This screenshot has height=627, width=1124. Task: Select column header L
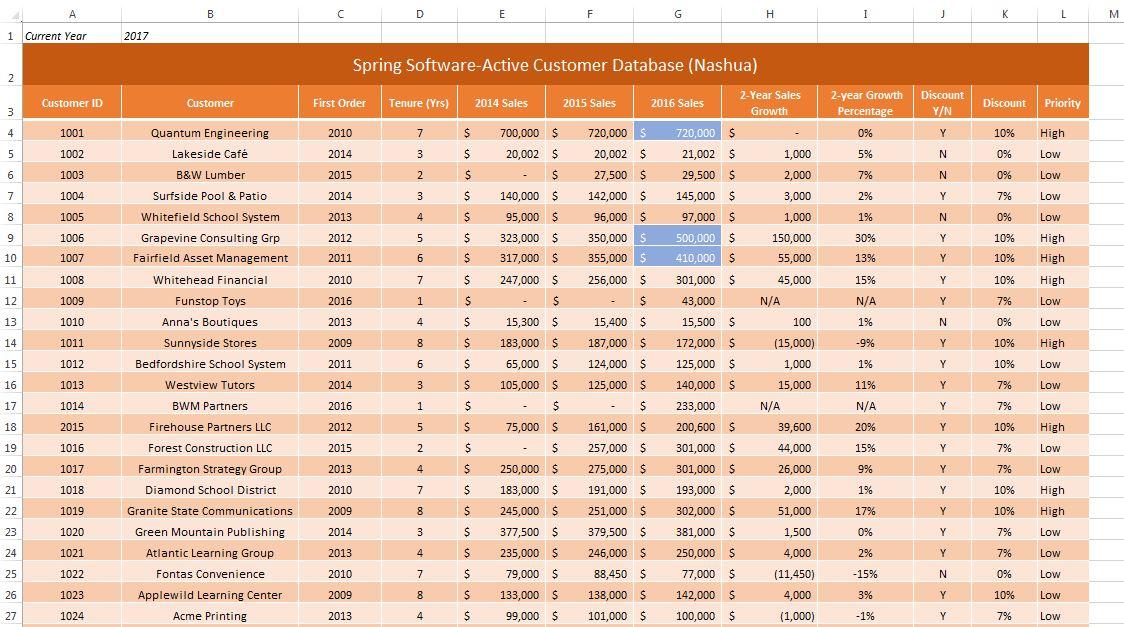pyautogui.click(x=1062, y=14)
